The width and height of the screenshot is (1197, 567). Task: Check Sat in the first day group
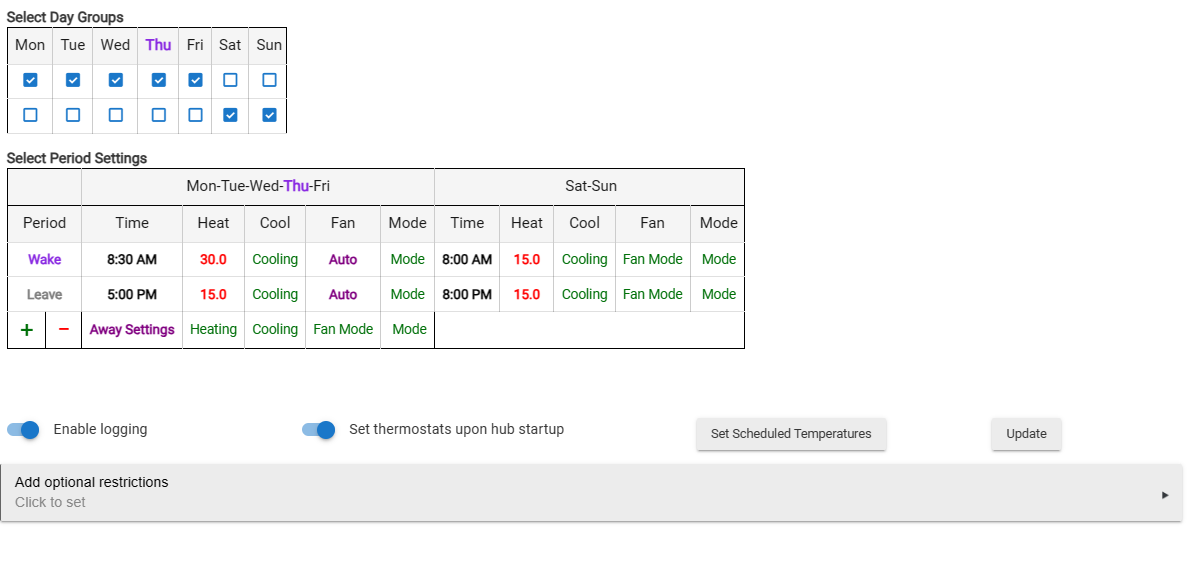[230, 80]
